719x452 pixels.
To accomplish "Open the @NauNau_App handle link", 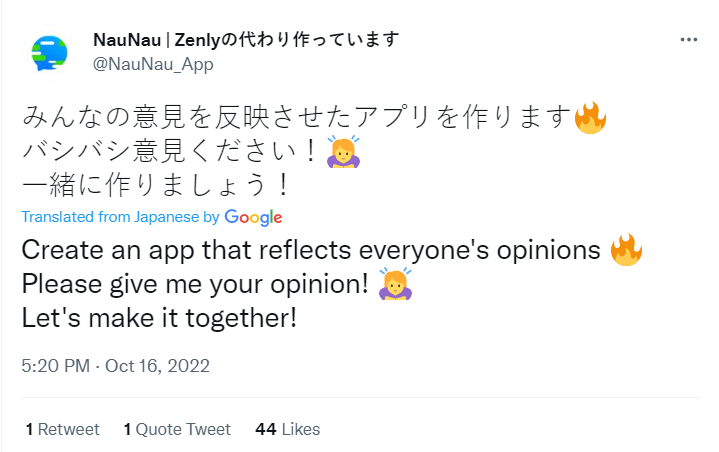I will coord(152,63).
